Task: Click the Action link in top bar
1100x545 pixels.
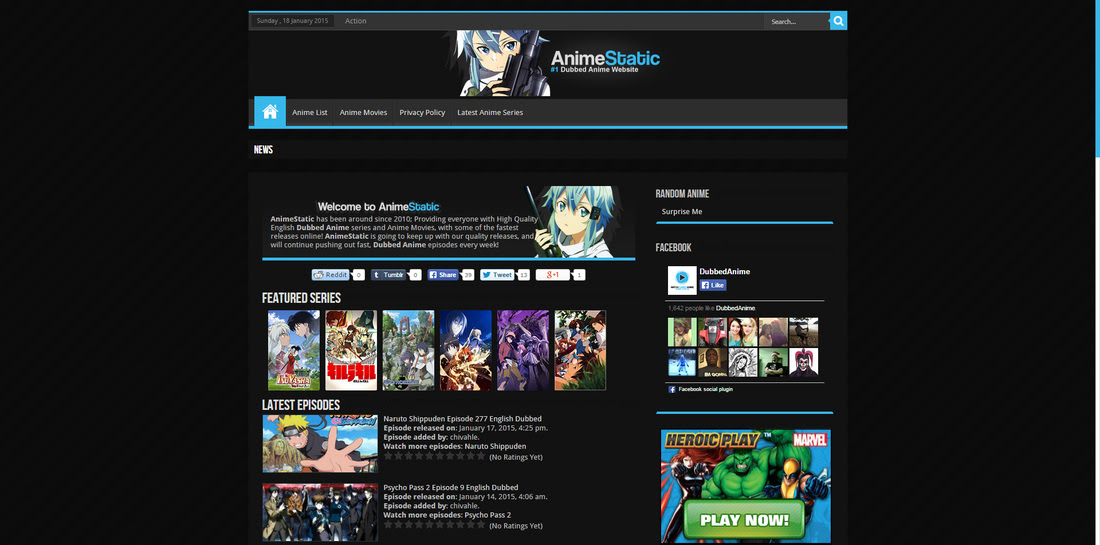Action: point(356,21)
